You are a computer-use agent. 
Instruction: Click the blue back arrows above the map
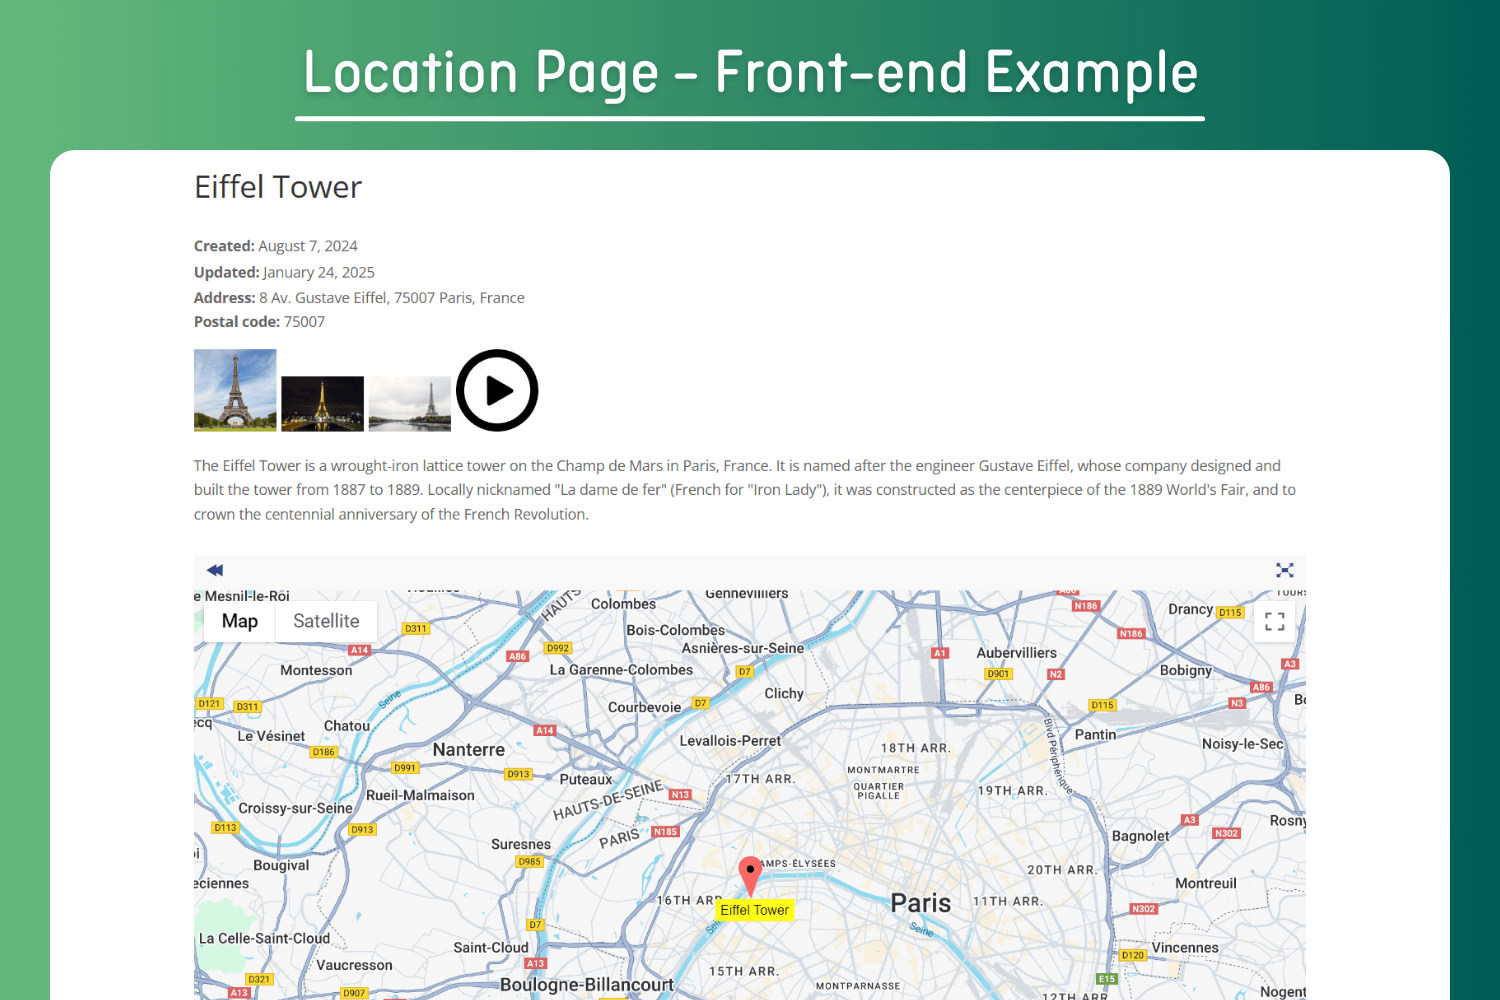pos(215,570)
